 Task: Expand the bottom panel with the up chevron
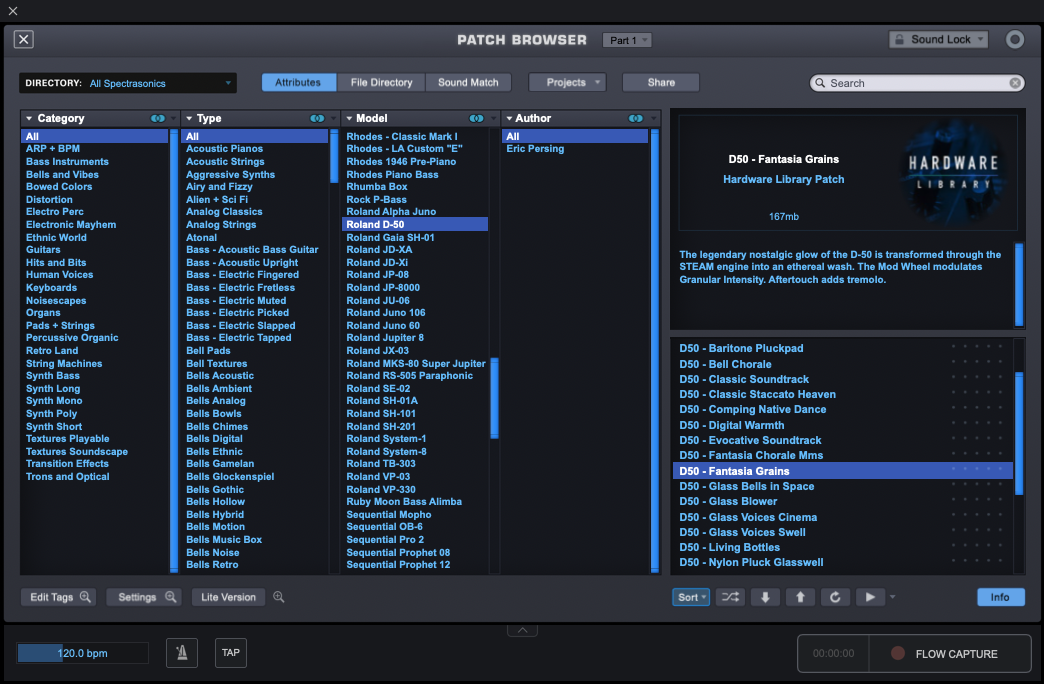tap(523, 630)
